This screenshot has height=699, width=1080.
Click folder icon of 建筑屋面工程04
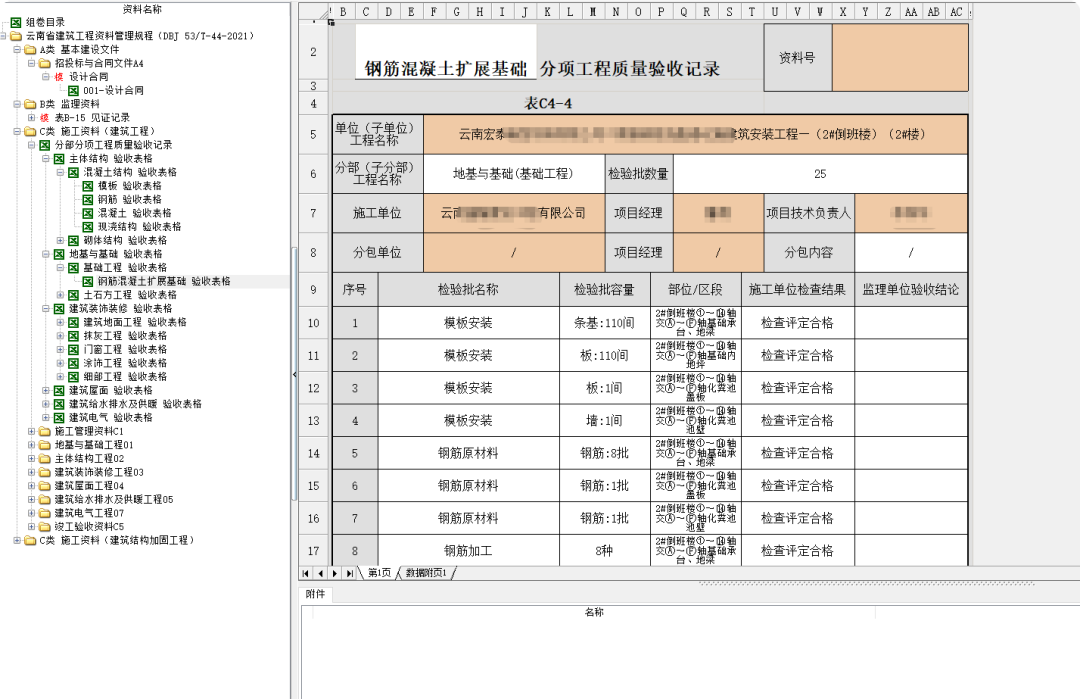tap(45, 486)
